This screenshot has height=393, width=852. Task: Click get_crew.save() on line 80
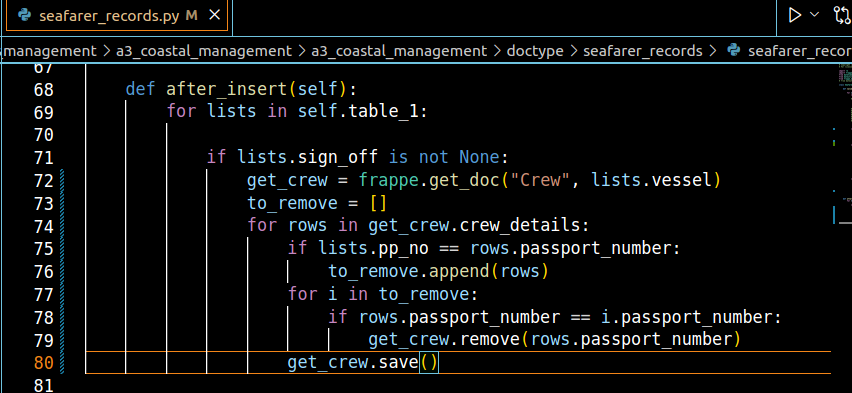[x=362, y=362]
